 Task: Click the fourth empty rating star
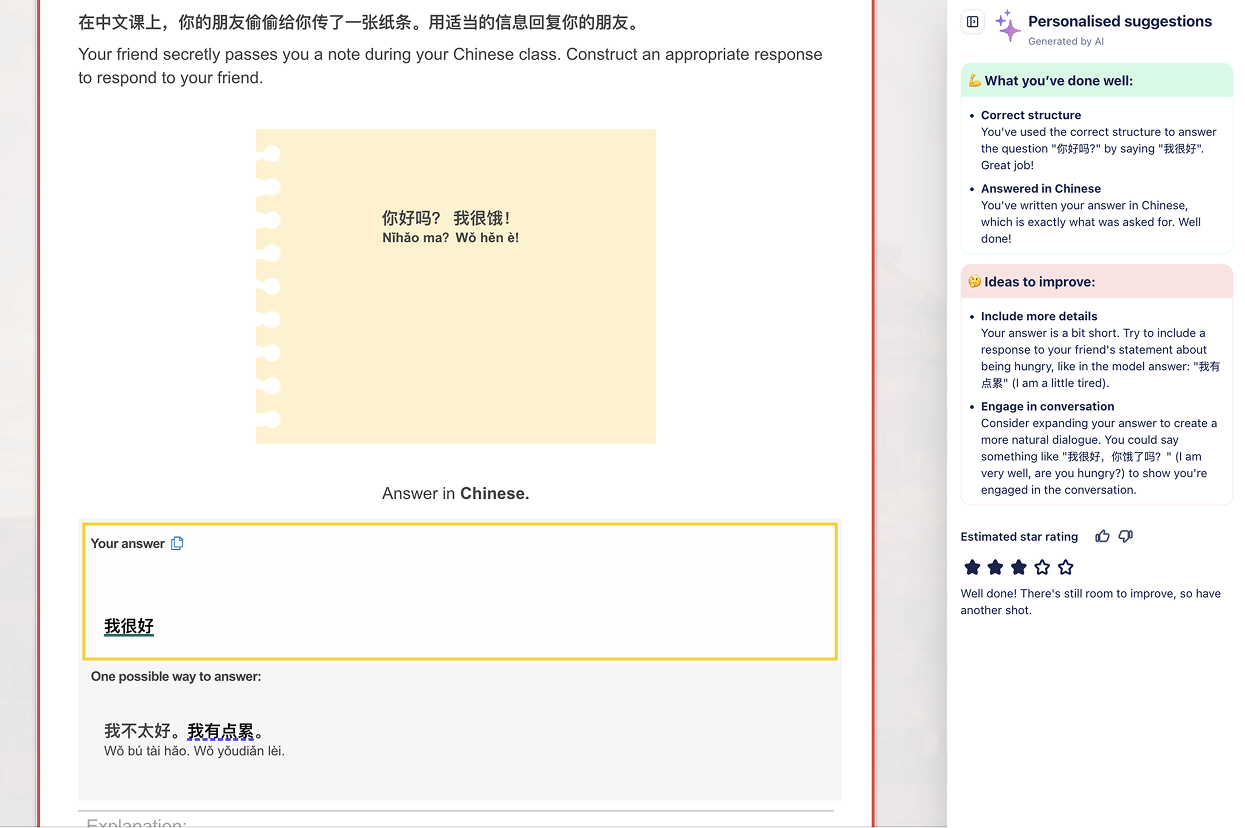[x=1042, y=568]
